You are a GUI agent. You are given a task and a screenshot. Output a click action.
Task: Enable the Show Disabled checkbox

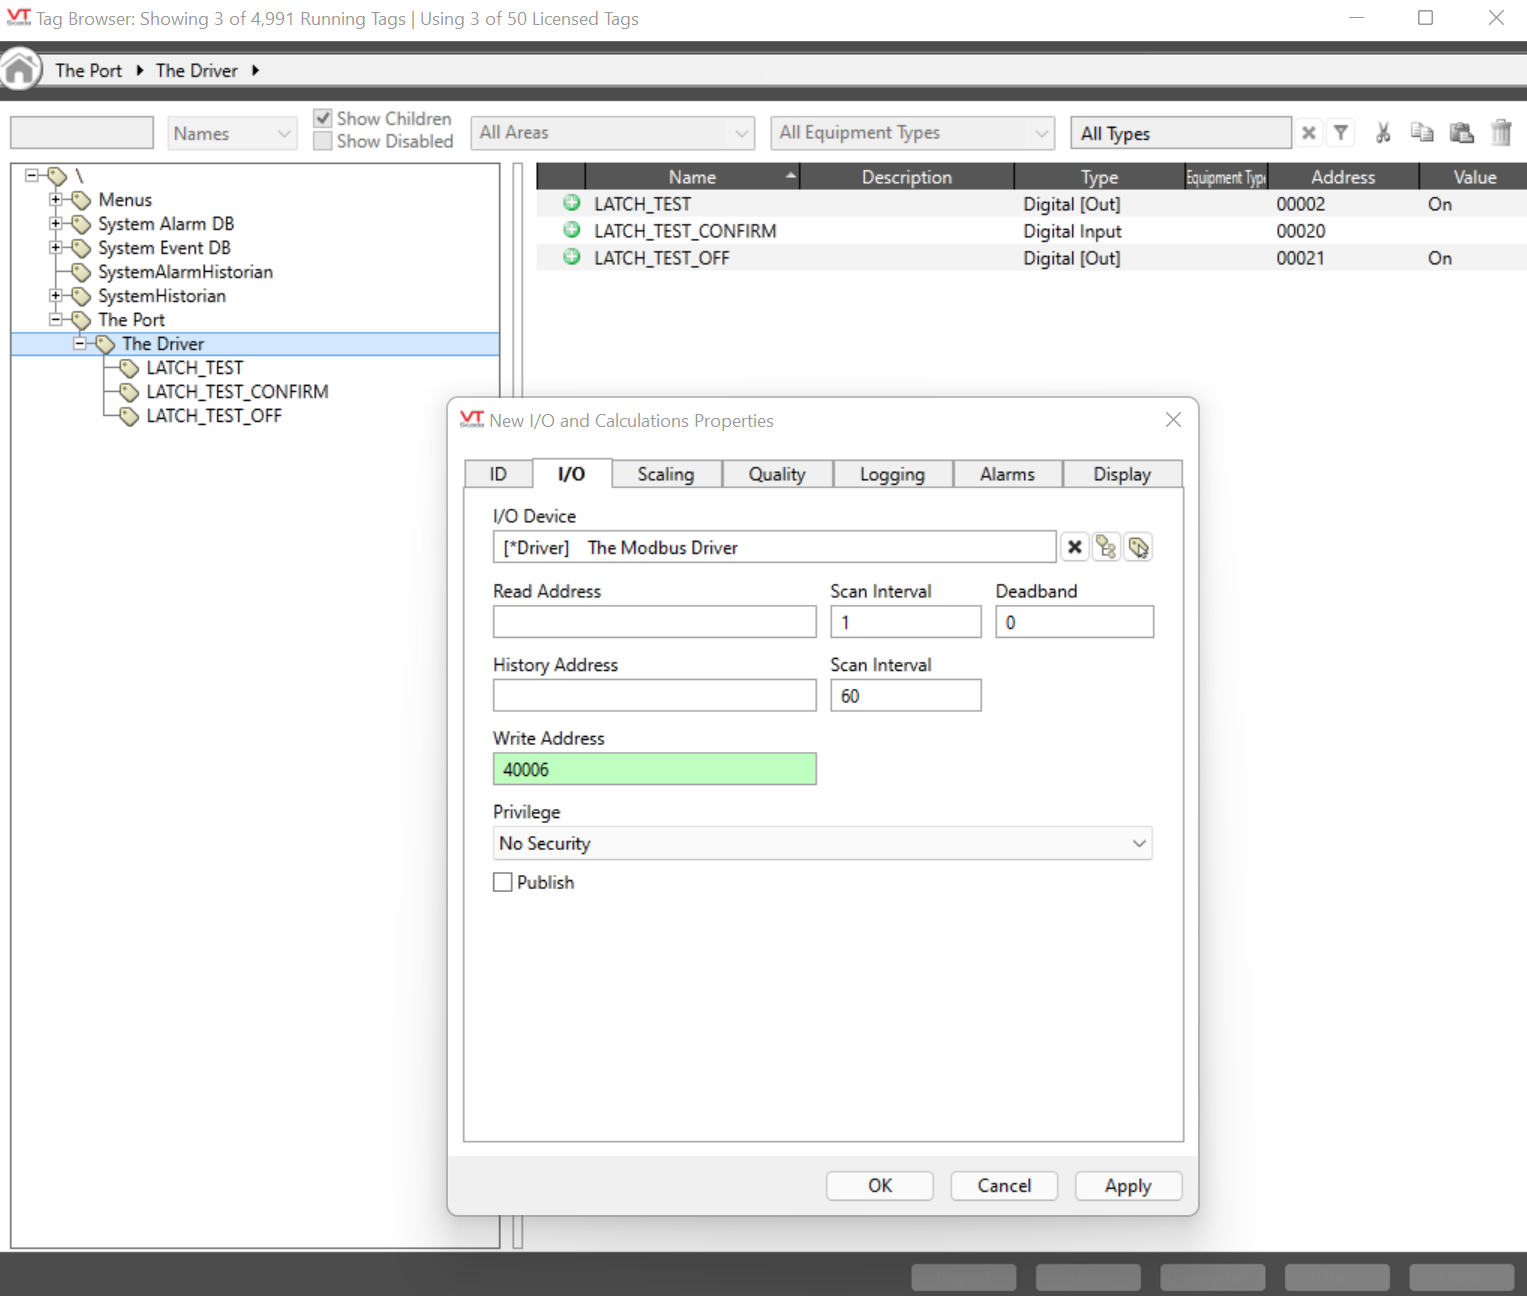click(x=323, y=141)
